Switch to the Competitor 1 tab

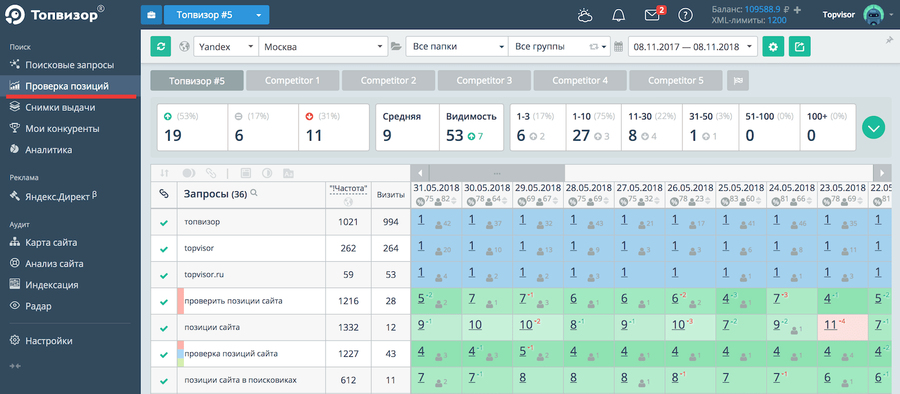coord(293,80)
